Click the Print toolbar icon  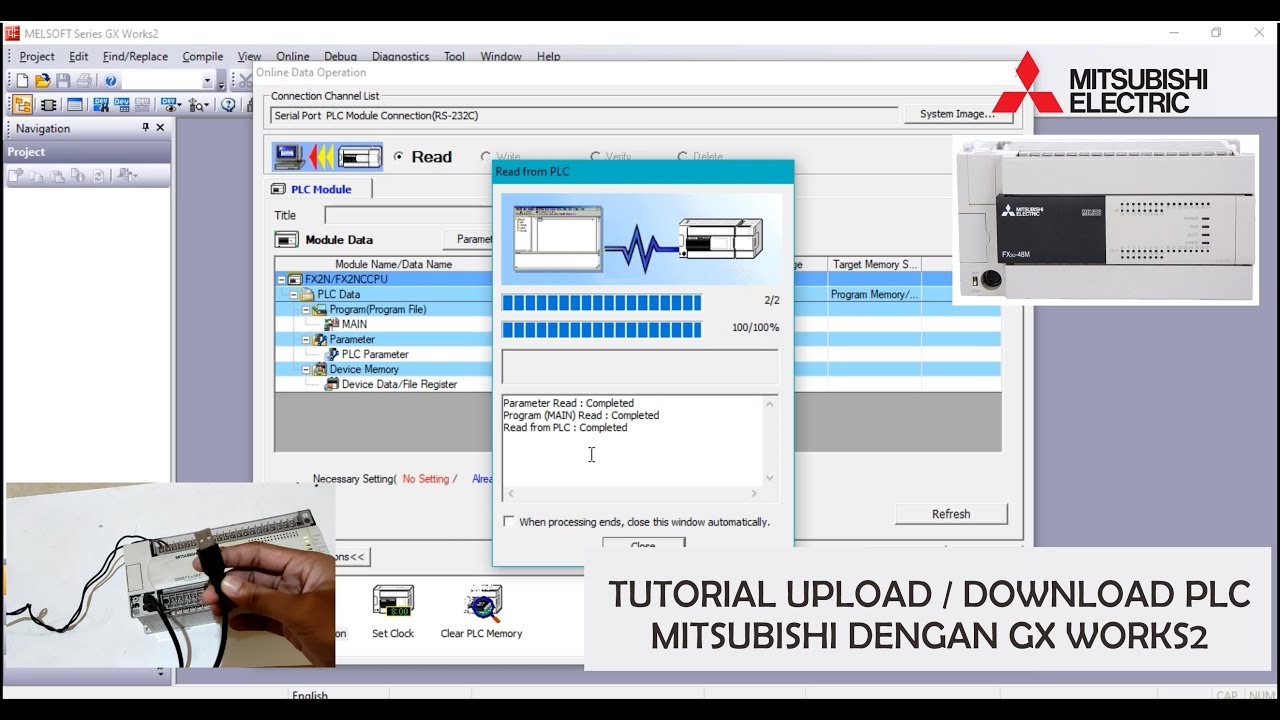pos(85,81)
